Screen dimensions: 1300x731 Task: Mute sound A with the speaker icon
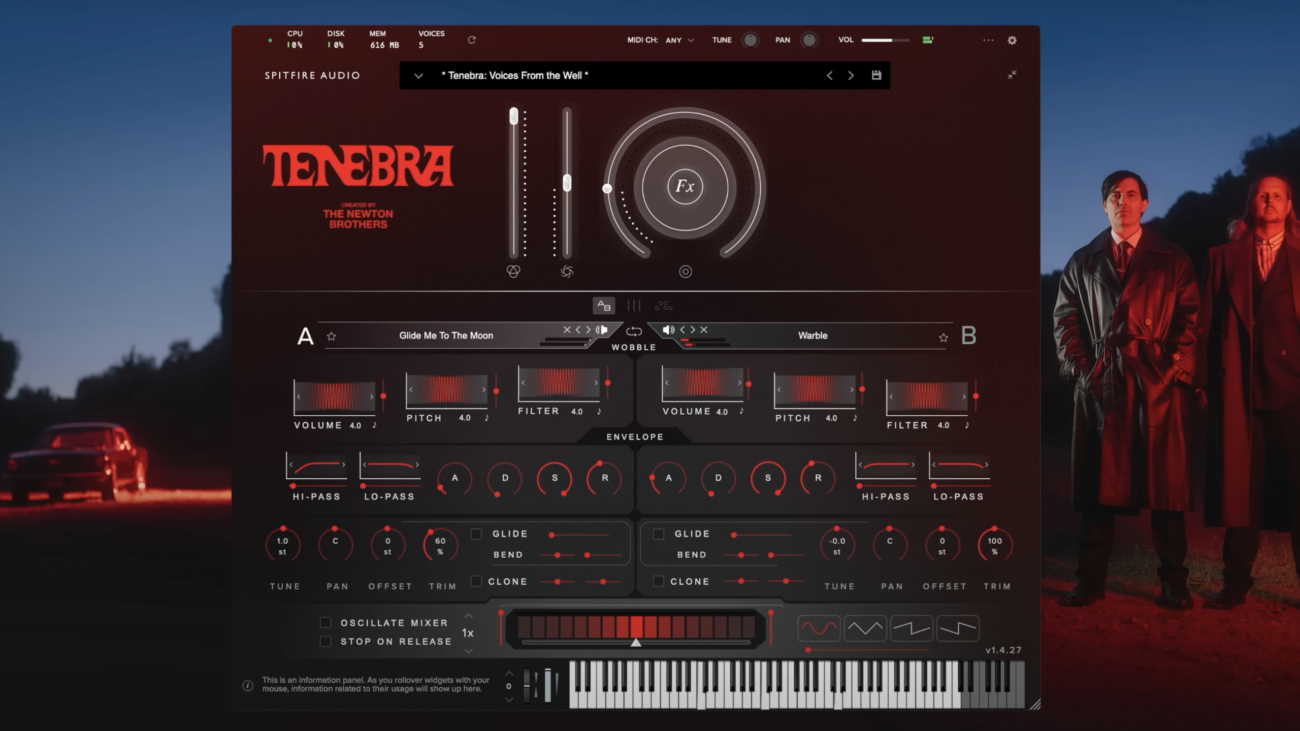[x=602, y=330]
